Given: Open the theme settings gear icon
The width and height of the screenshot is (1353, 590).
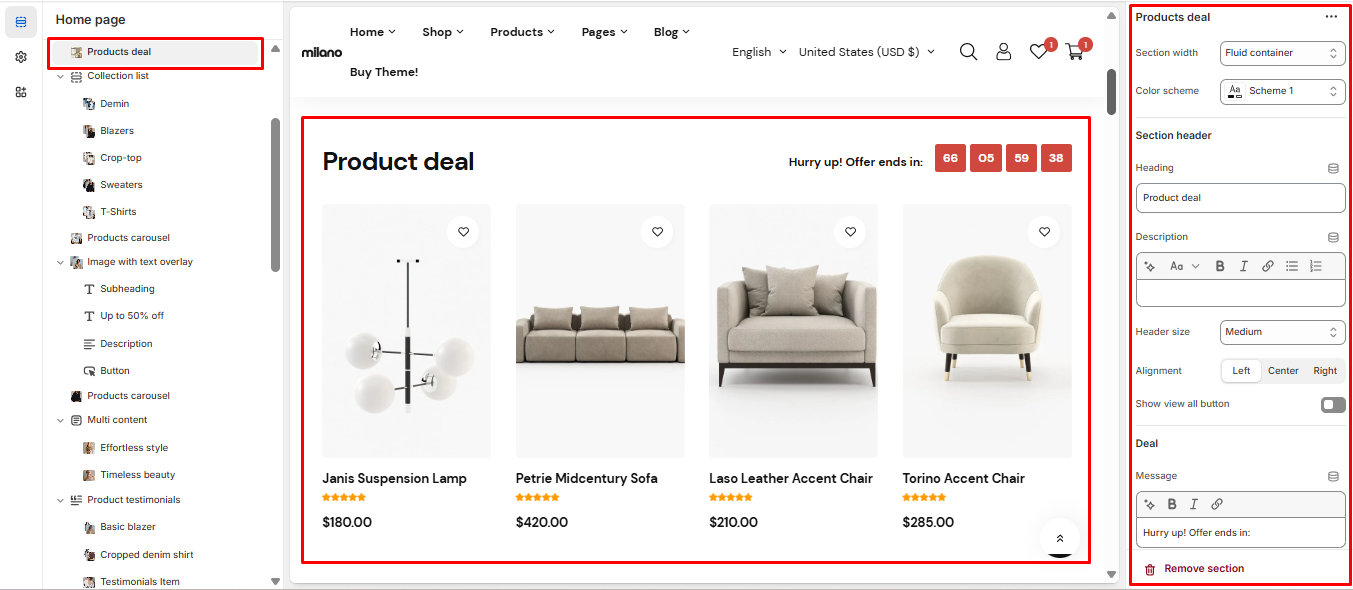Looking at the screenshot, I should pos(21,57).
